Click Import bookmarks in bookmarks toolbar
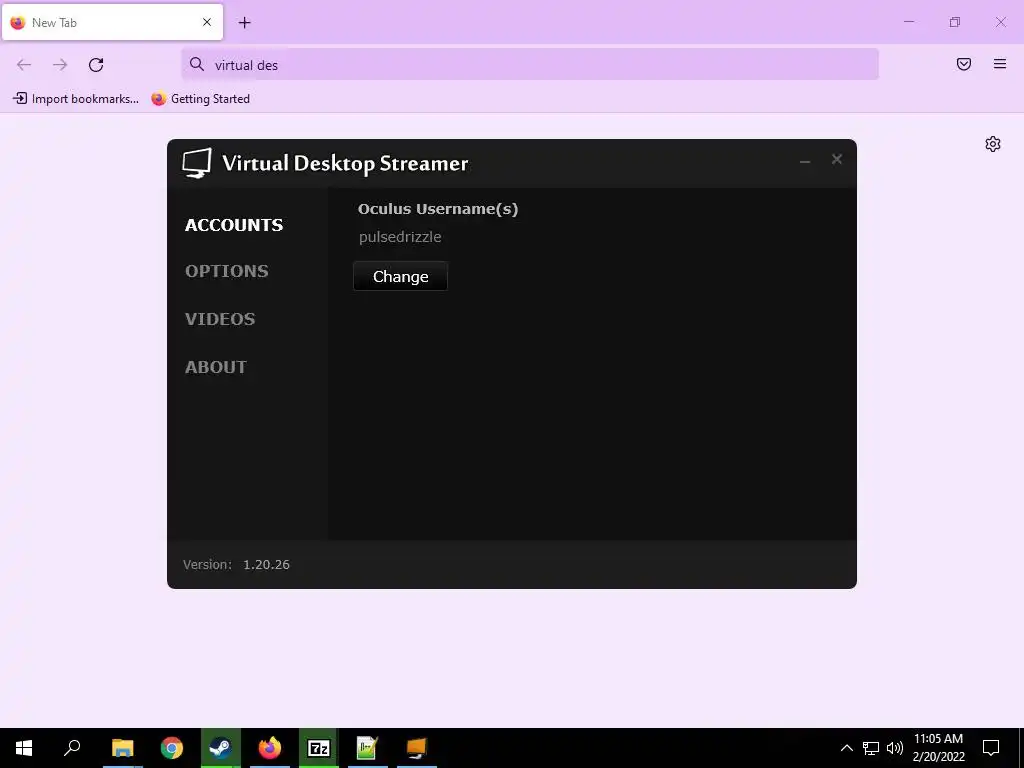 [76, 99]
